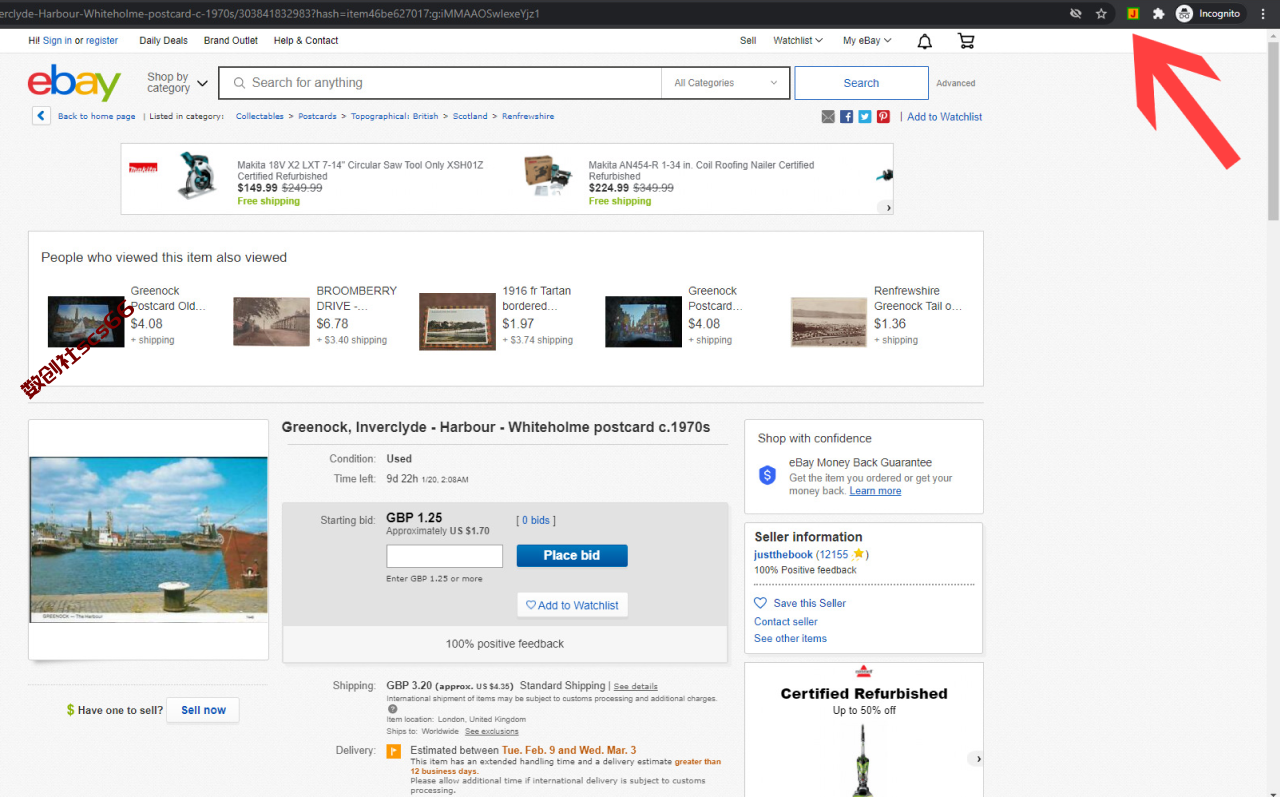Click the blue Search button

(x=861, y=83)
